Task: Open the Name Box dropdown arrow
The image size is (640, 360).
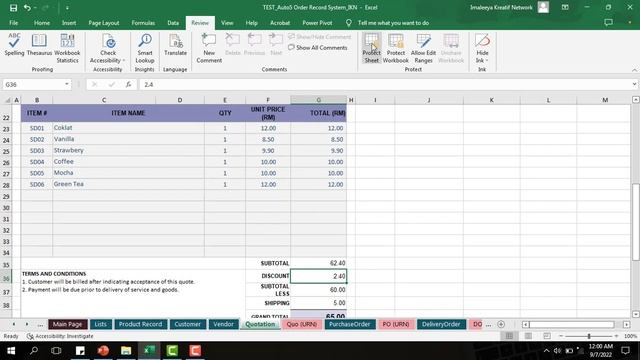Action: tap(67, 84)
